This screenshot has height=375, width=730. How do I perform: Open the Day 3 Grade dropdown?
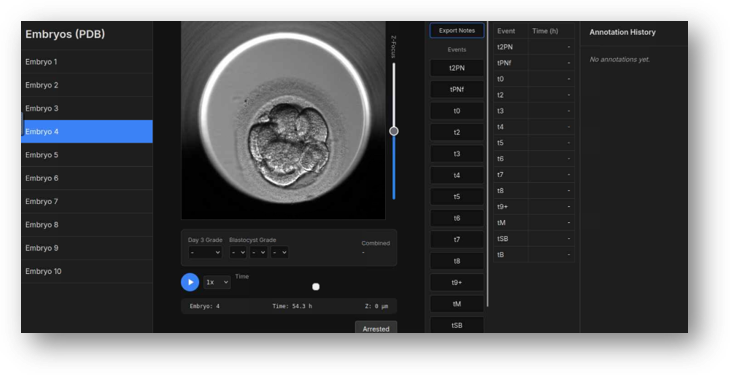point(205,252)
